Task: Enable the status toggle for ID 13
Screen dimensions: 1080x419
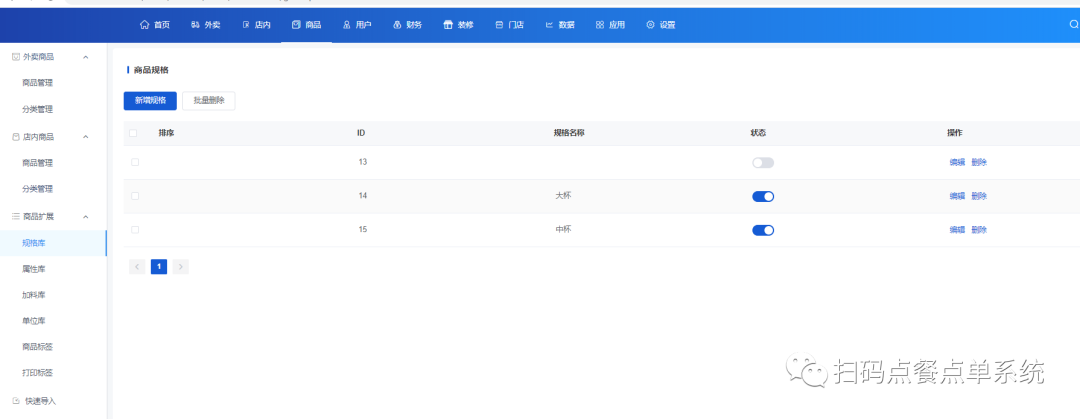Action: pyautogui.click(x=763, y=162)
